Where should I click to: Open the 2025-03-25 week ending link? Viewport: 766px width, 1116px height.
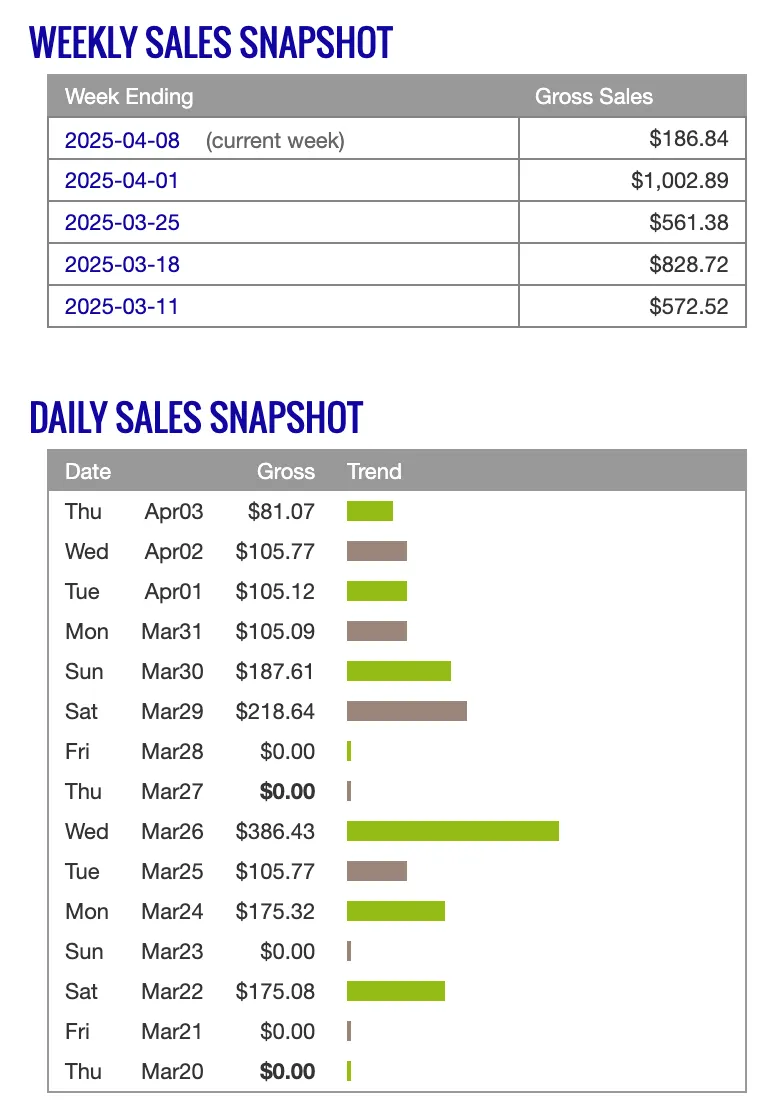point(122,222)
